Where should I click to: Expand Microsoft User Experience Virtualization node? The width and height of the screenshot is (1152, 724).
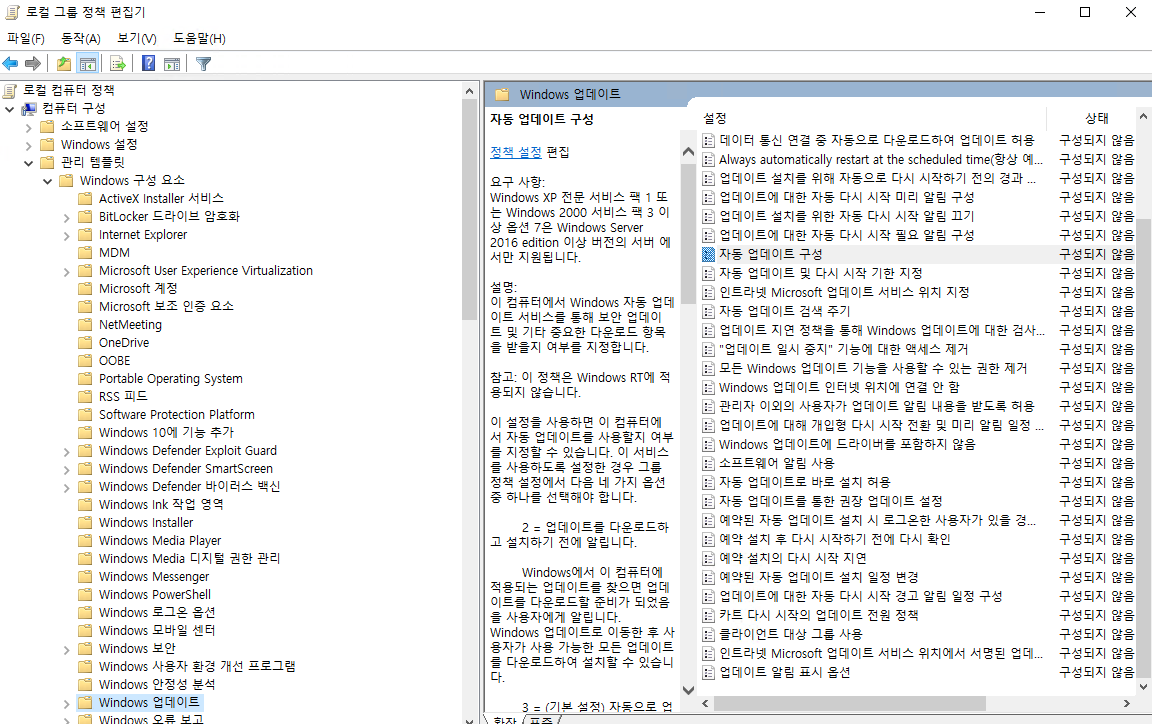click(67, 272)
